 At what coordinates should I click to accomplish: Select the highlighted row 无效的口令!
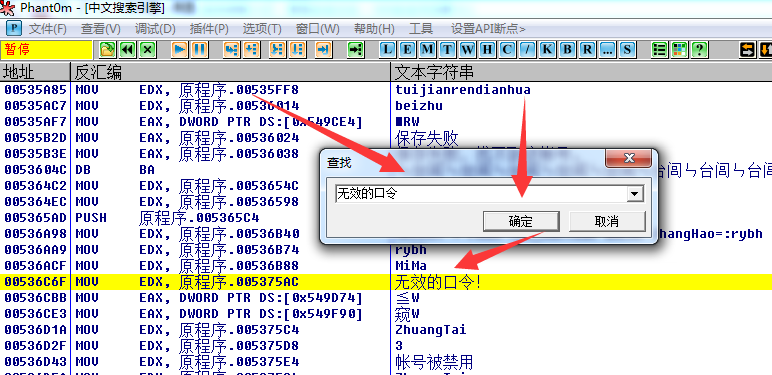pyautogui.click(x=386, y=282)
